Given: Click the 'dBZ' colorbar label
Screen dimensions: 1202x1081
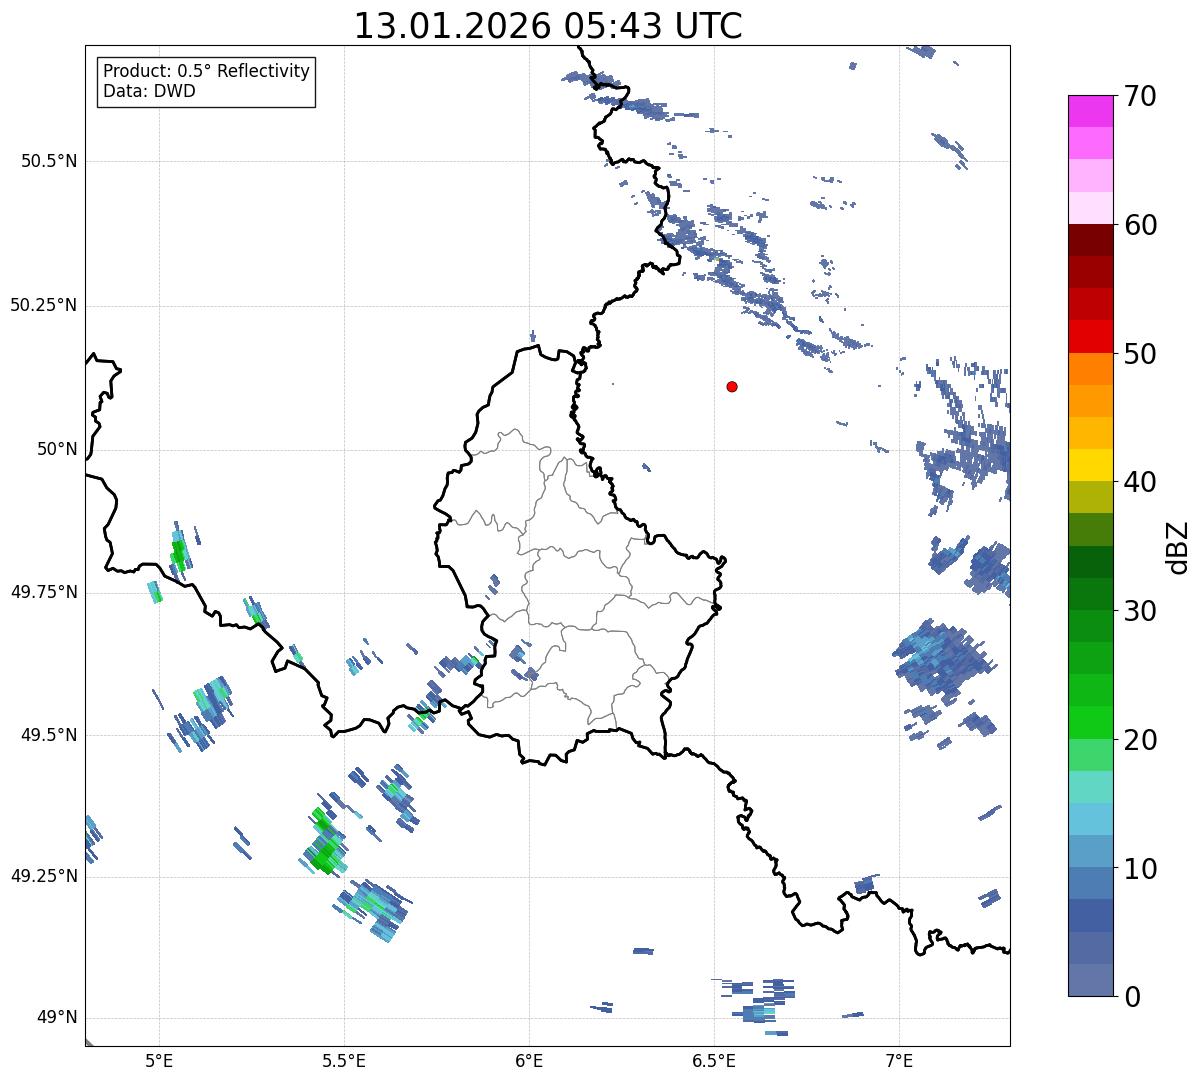Looking at the screenshot, I should (x=1178, y=546).
